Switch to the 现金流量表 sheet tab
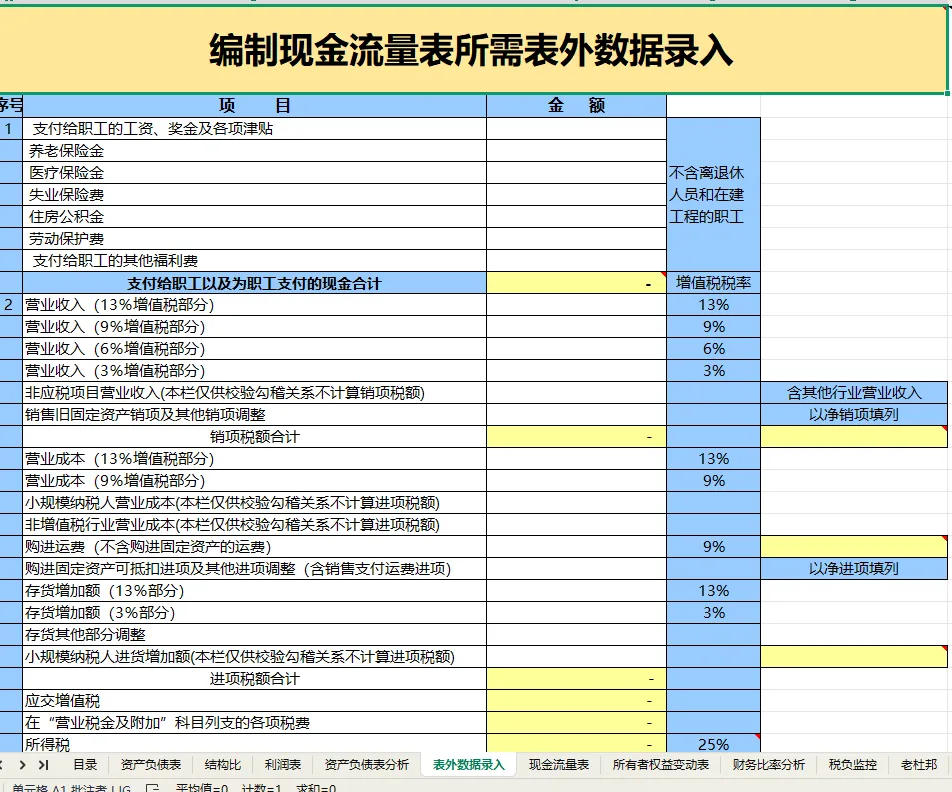952x792 pixels. click(559, 765)
